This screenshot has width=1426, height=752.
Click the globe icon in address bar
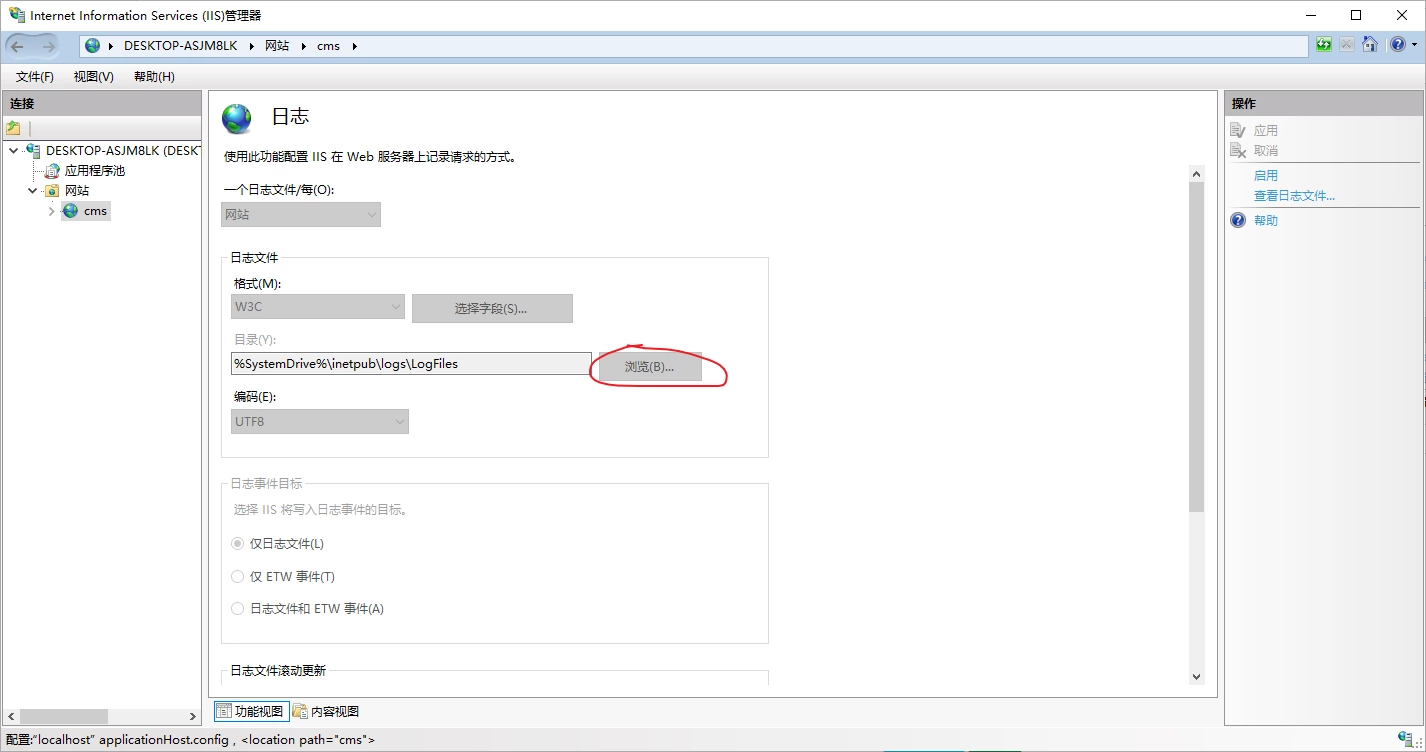(93, 46)
